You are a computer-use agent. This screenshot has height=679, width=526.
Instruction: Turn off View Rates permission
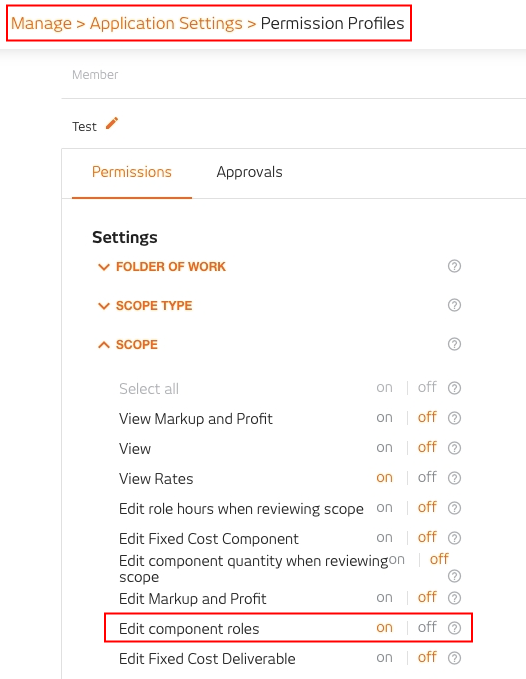pos(427,477)
